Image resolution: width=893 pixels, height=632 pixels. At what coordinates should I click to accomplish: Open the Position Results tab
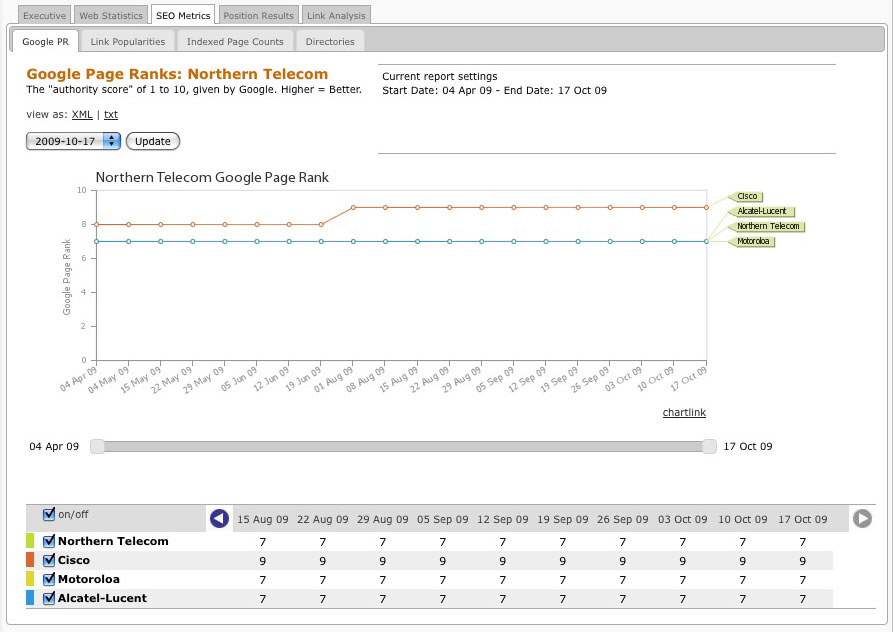[x=259, y=15]
